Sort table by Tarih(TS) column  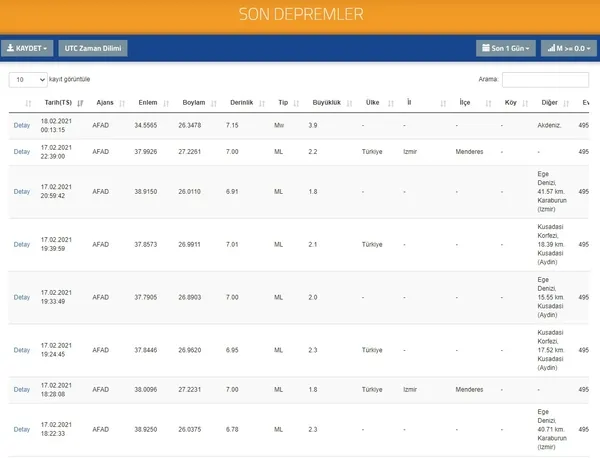(x=58, y=102)
